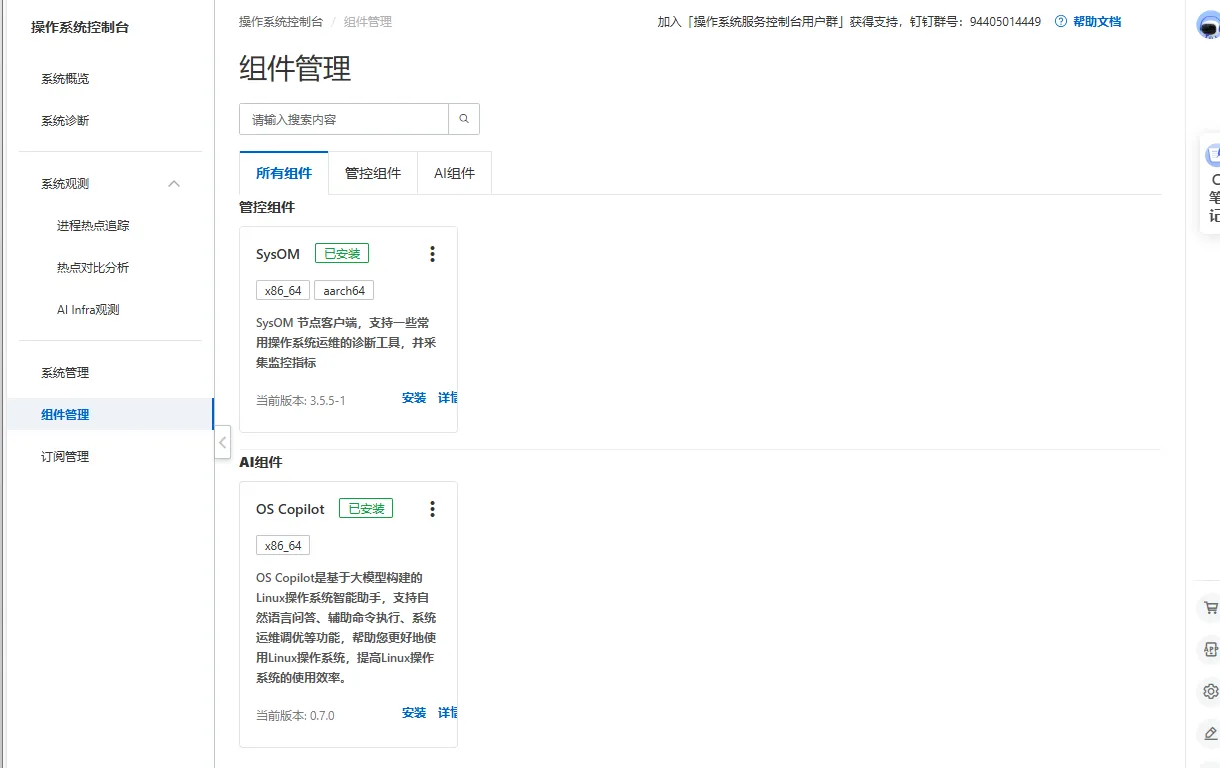
Task: Open 系统管理 in the sidebar
Action: [65, 373]
